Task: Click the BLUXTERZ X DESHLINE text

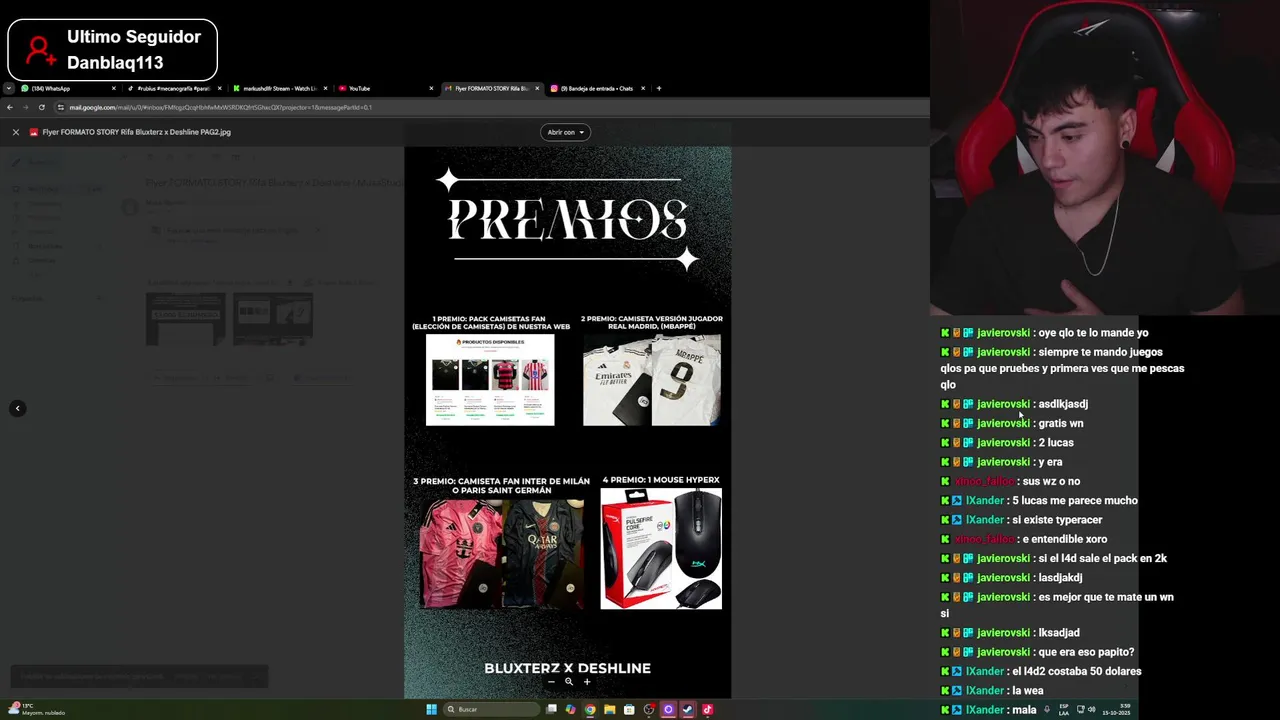Action: click(567, 668)
